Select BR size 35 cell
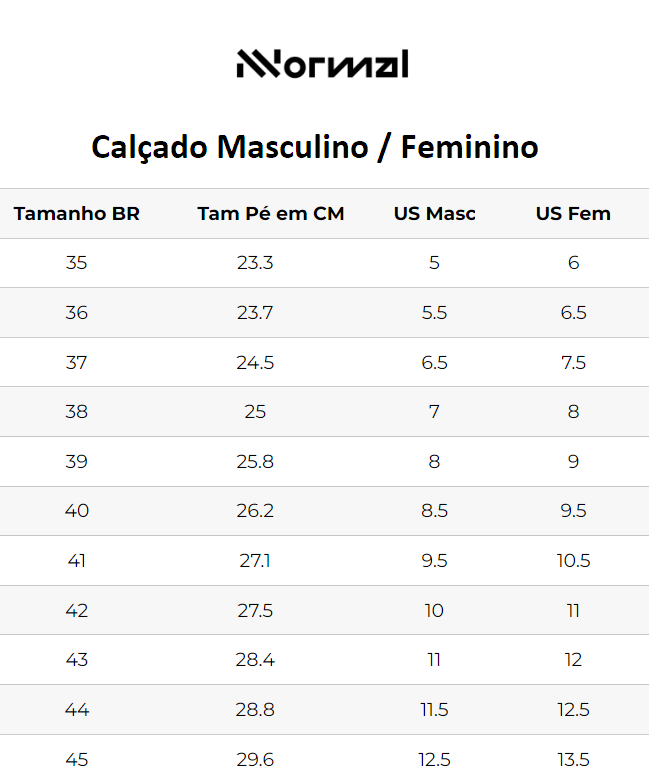Viewport: 649px width, 783px height. point(77,263)
